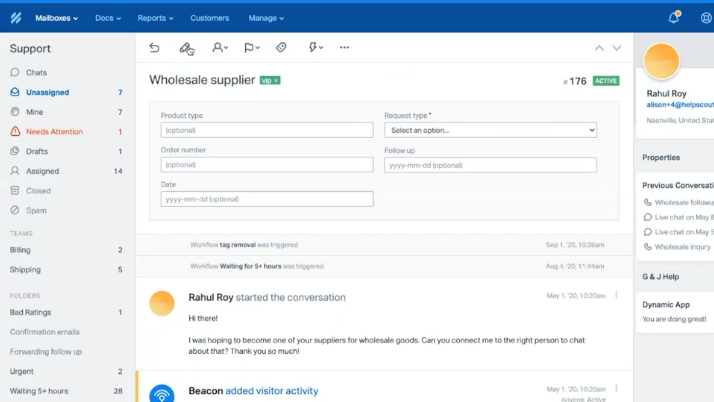Click the tag icon in toolbar
This screenshot has width=714, height=402.
click(x=281, y=47)
